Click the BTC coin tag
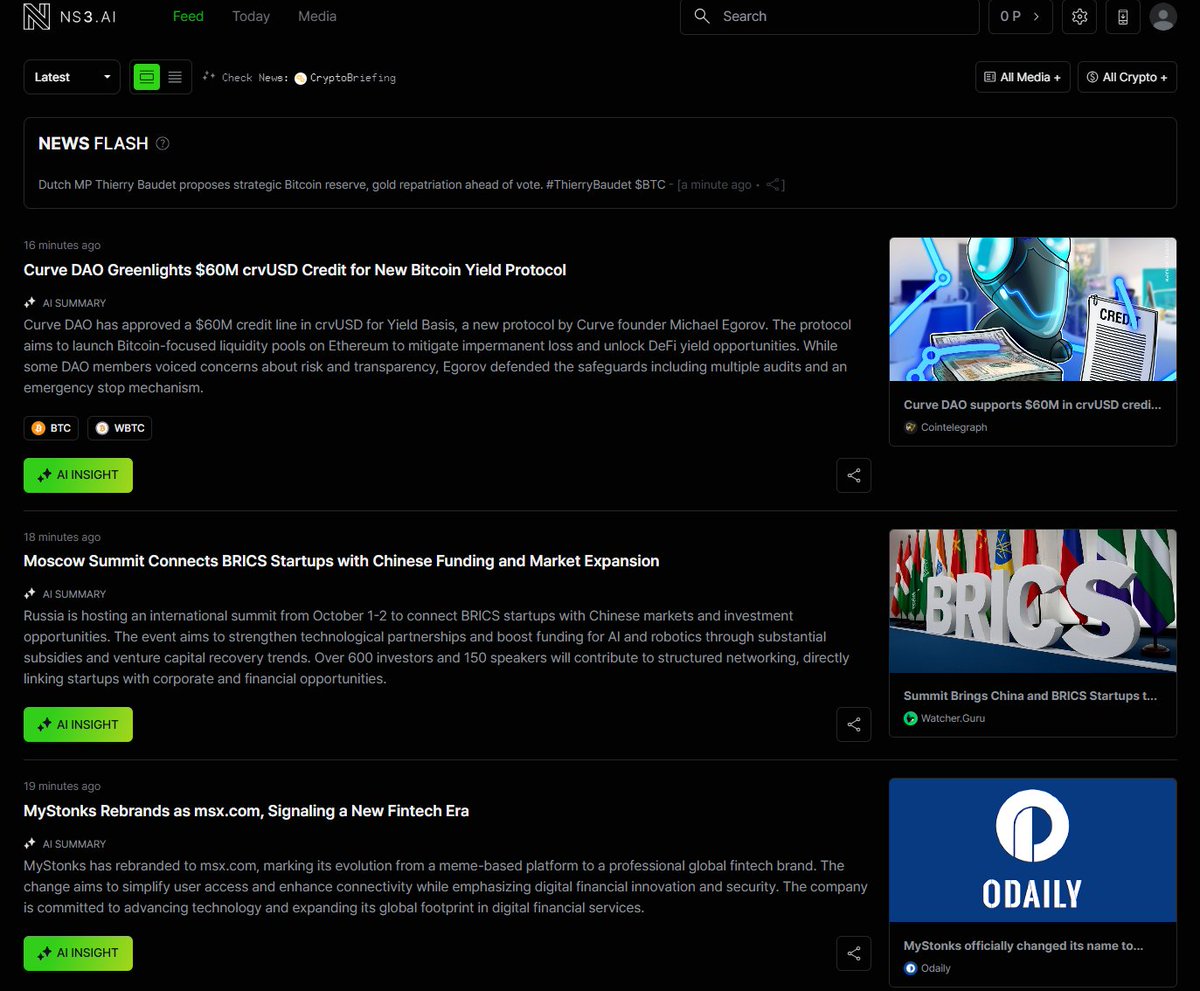This screenshot has width=1200, height=991. point(52,428)
